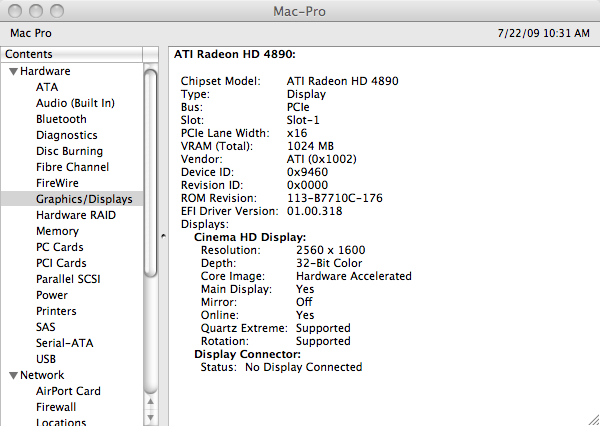Viewport: 600px width, 426px height.
Task: Click the window close button
Action: [x=15, y=11]
